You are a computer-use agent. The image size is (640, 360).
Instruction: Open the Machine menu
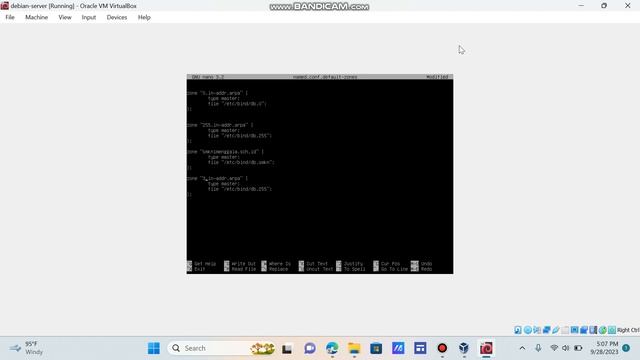pyautogui.click(x=36, y=17)
